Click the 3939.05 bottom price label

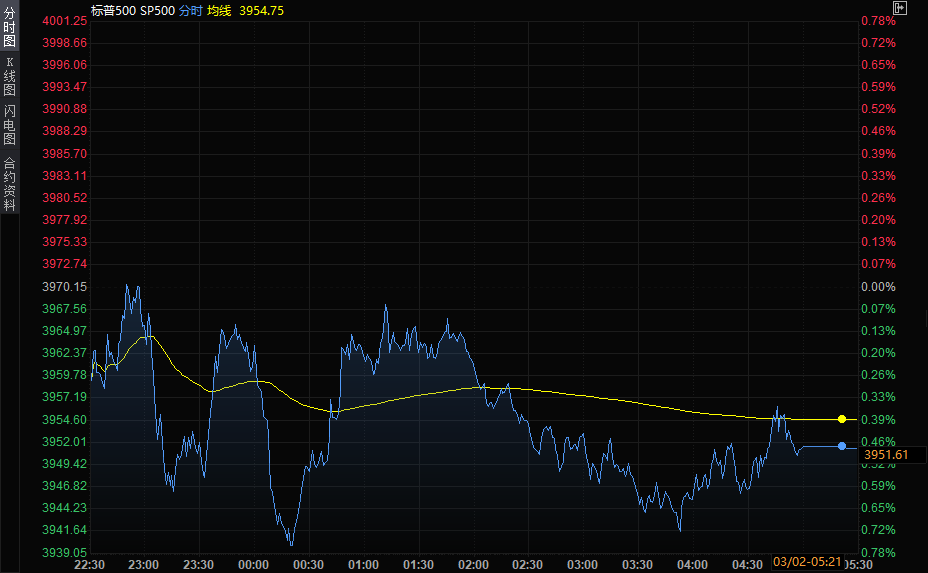[x=66, y=552]
